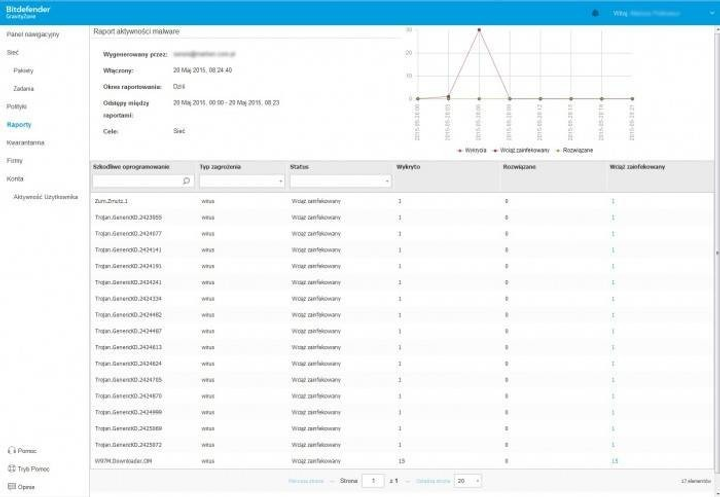Toggle the first chart legend entry with red marker

point(472,150)
